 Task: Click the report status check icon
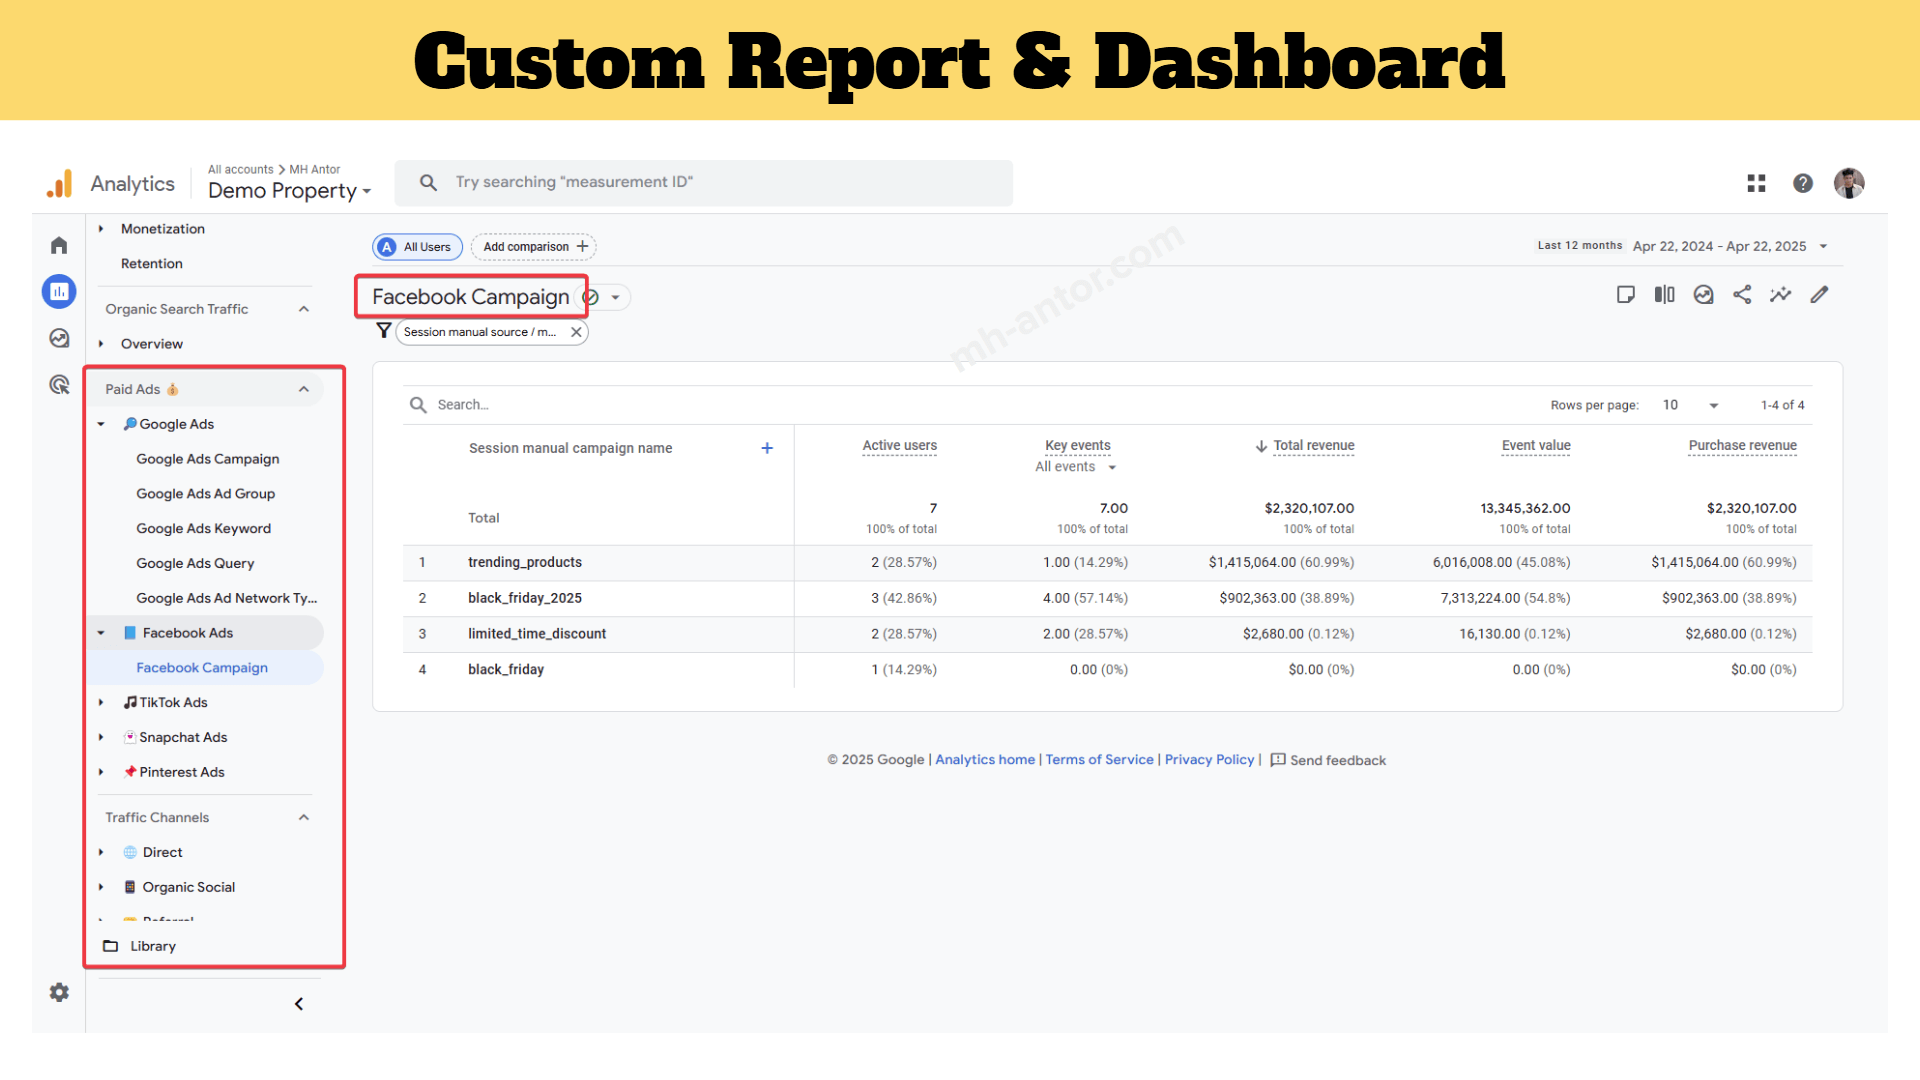pyautogui.click(x=591, y=297)
